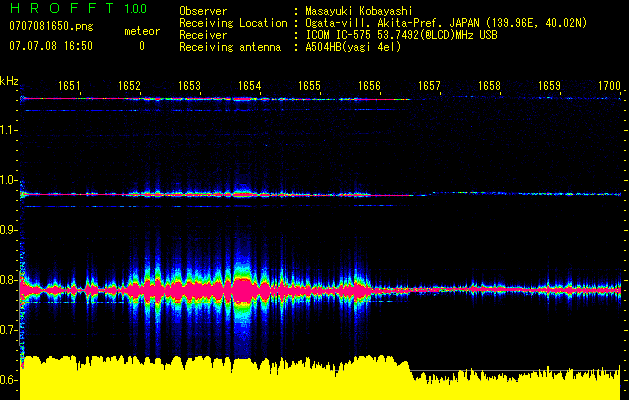Click the 1656 time axis marker
The width and height of the screenshot is (629, 400).
[369, 86]
